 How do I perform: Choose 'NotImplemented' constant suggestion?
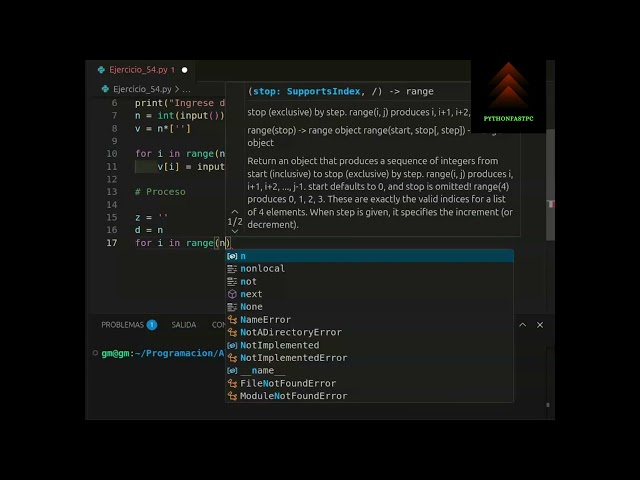[x=369, y=345]
